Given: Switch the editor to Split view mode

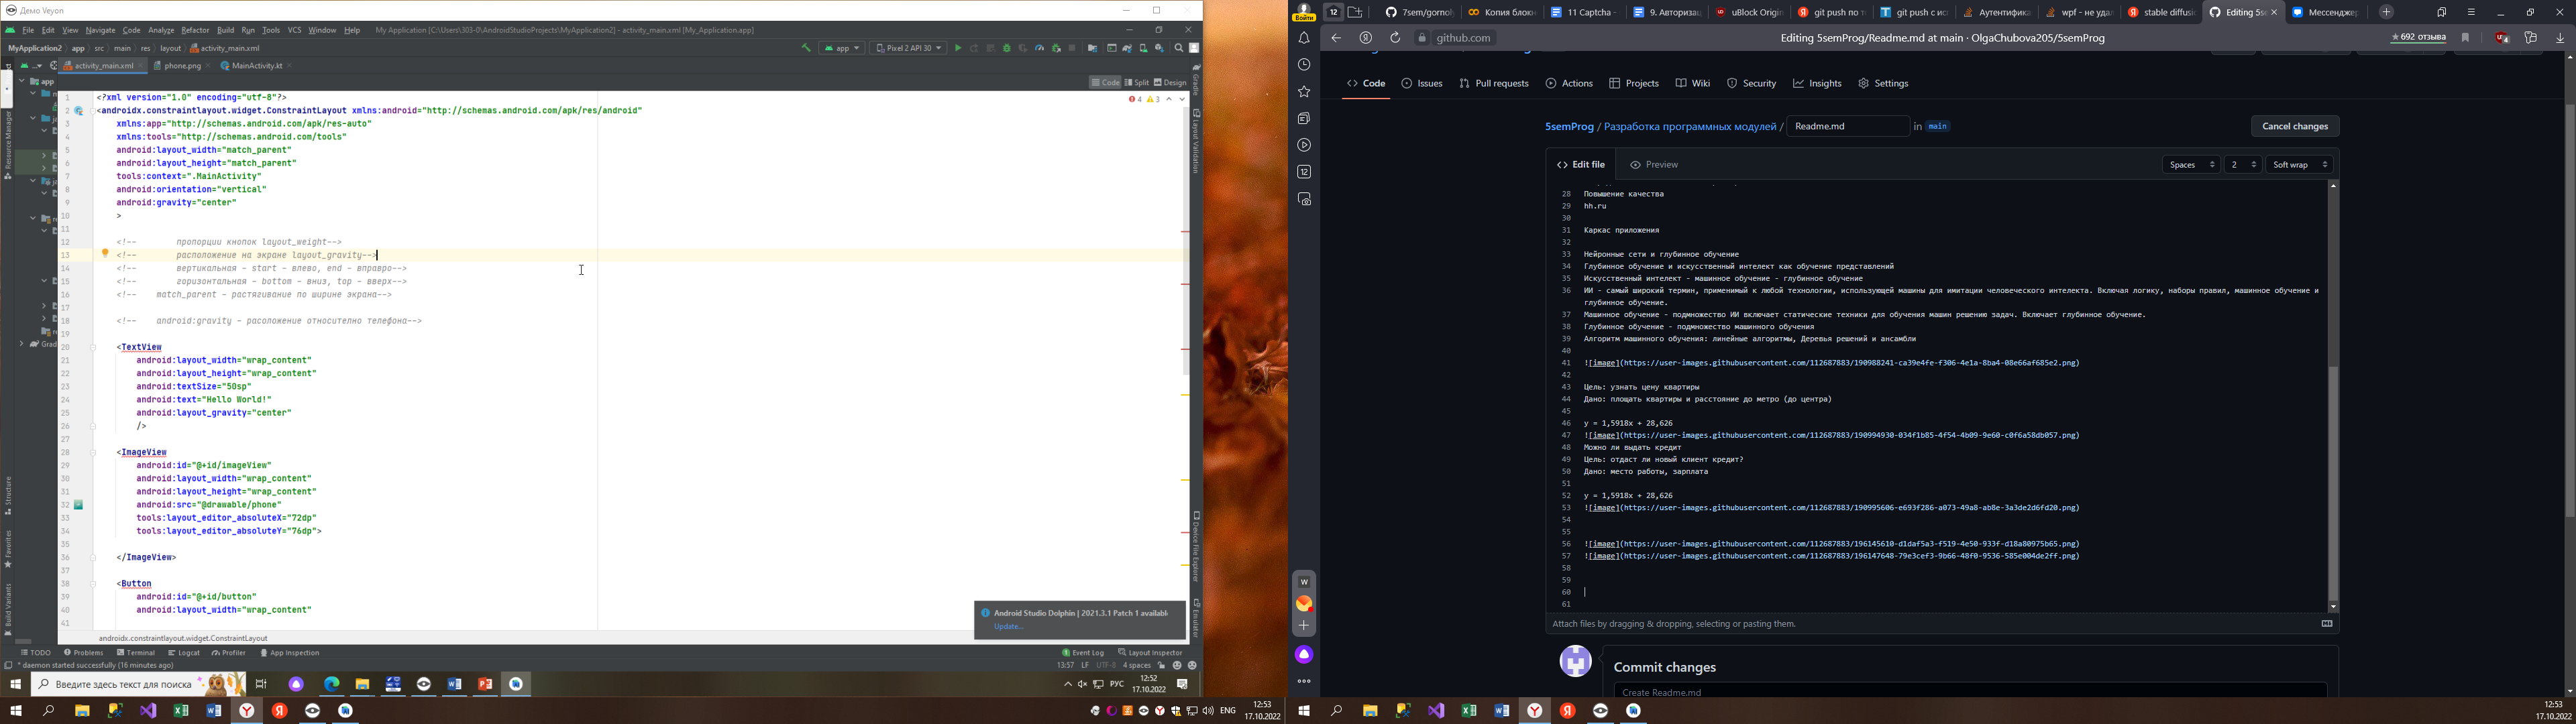Looking at the screenshot, I should [1137, 83].
